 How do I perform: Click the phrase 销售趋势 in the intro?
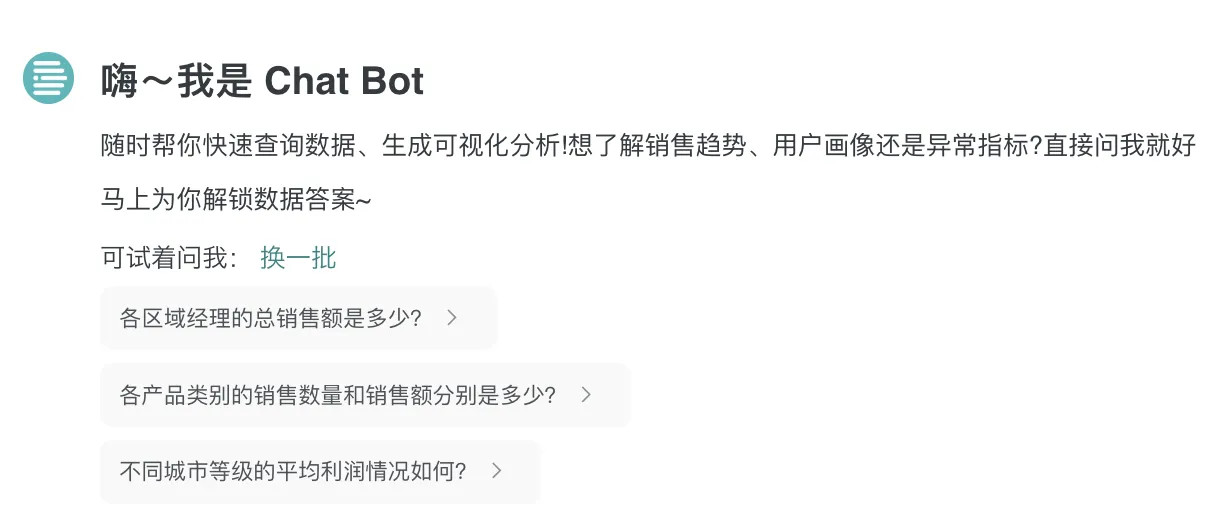(694, 147)
